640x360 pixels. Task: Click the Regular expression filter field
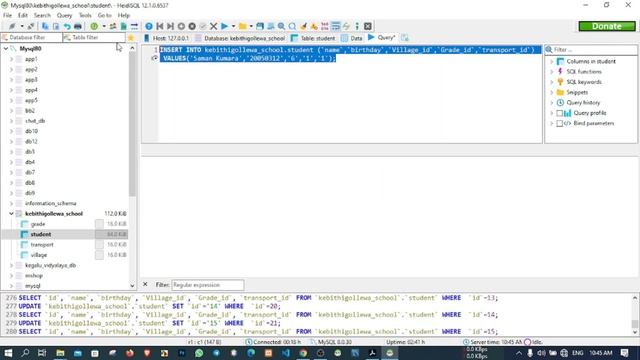click(208, 285)
